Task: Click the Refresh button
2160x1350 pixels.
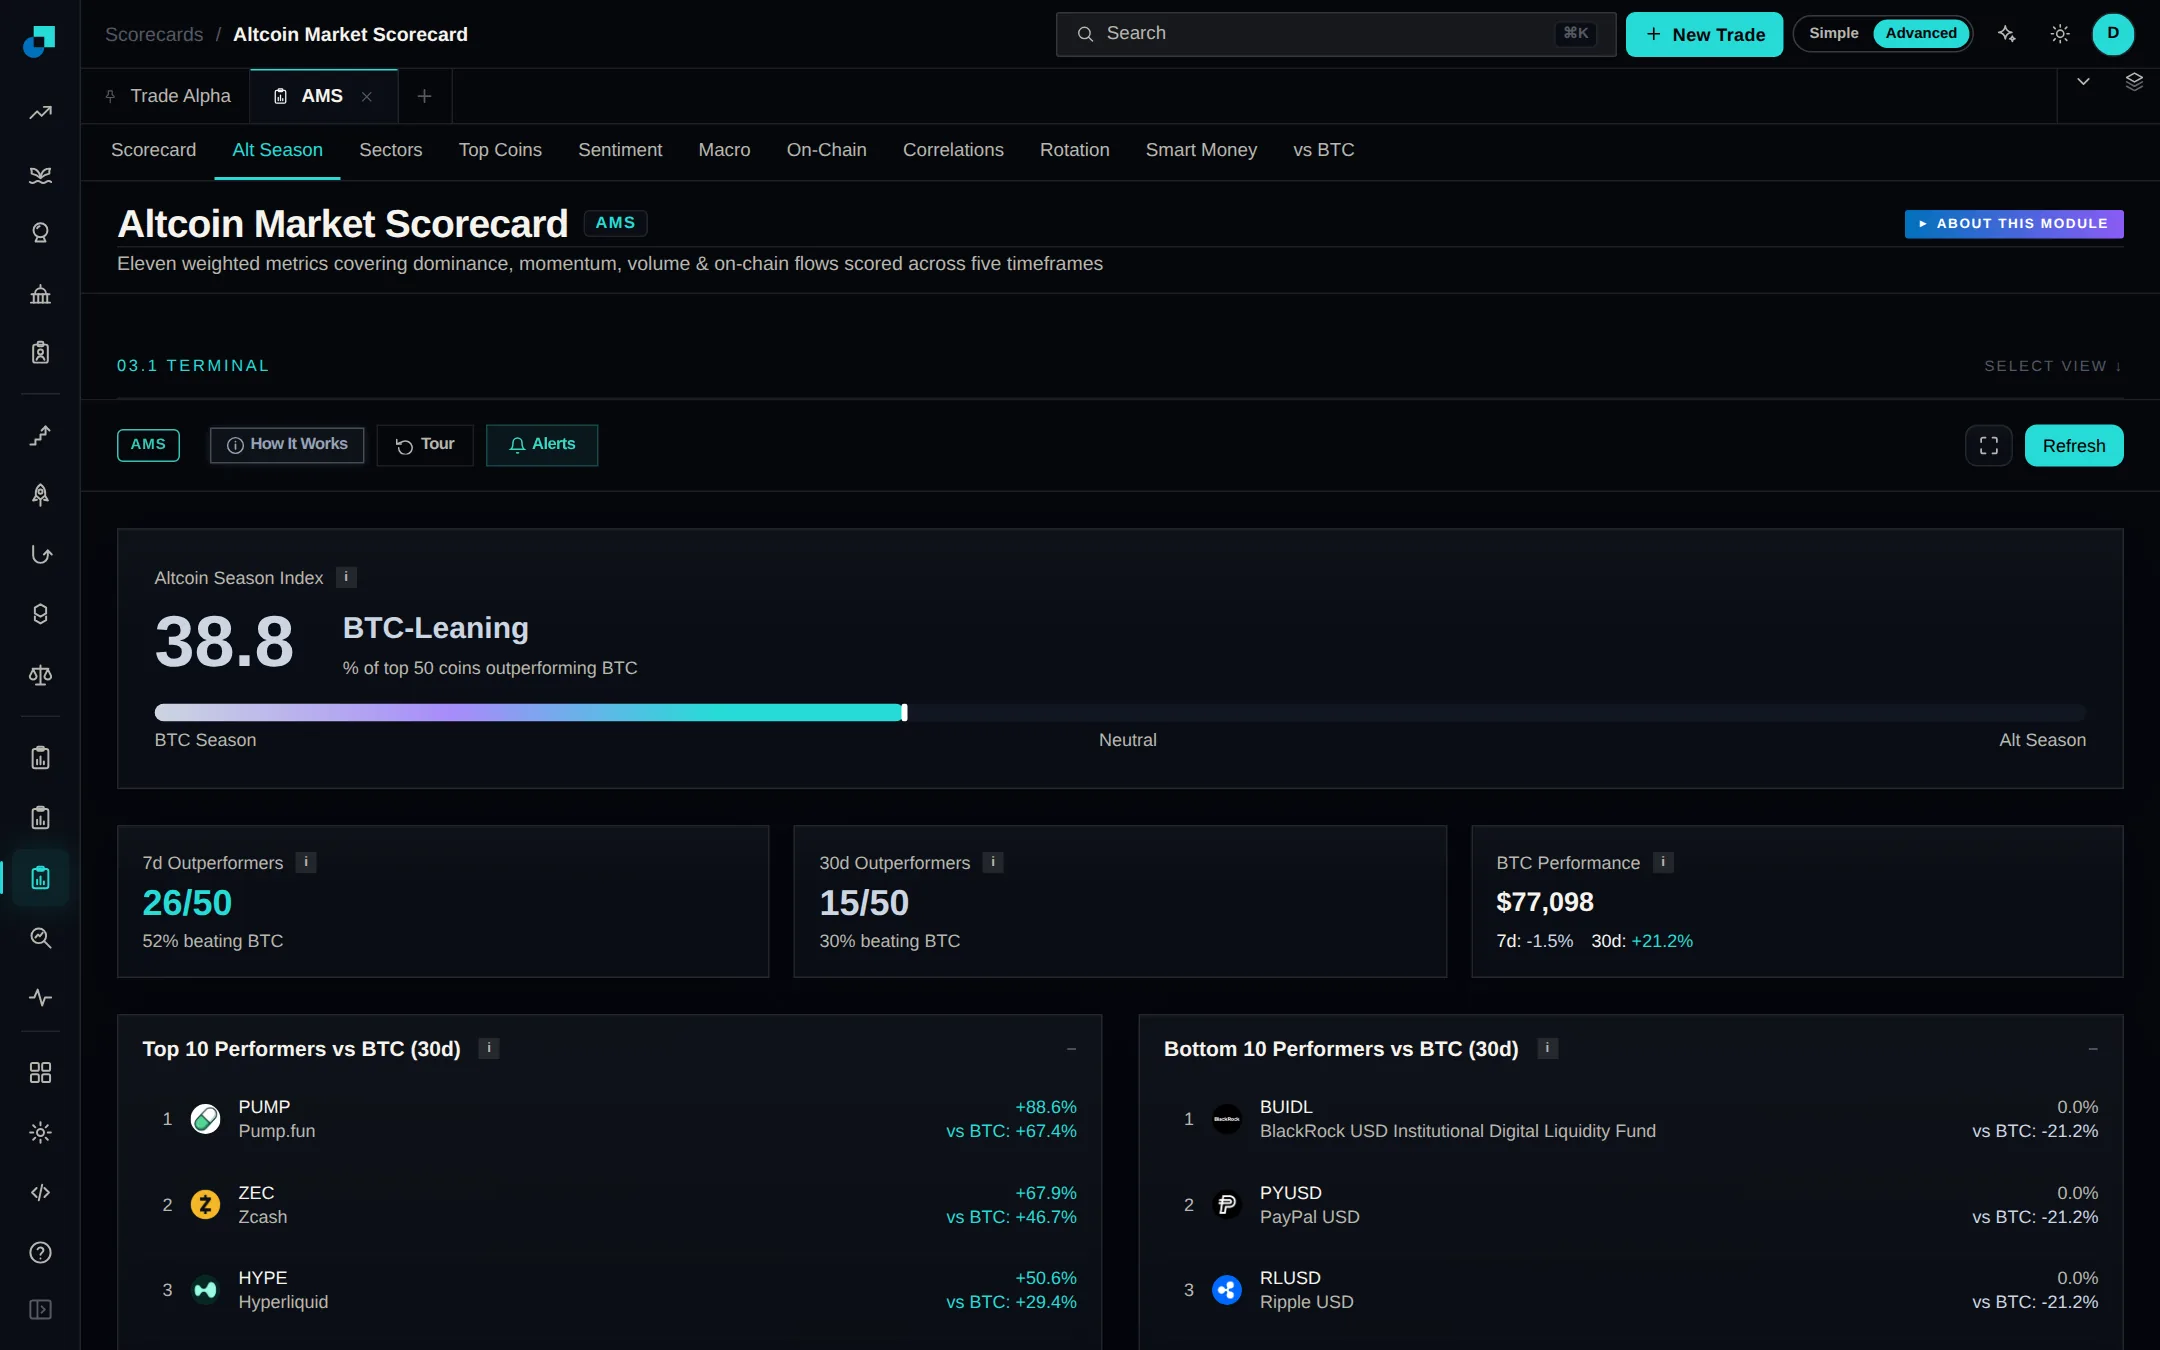Action: click(x=2074, y=446)
